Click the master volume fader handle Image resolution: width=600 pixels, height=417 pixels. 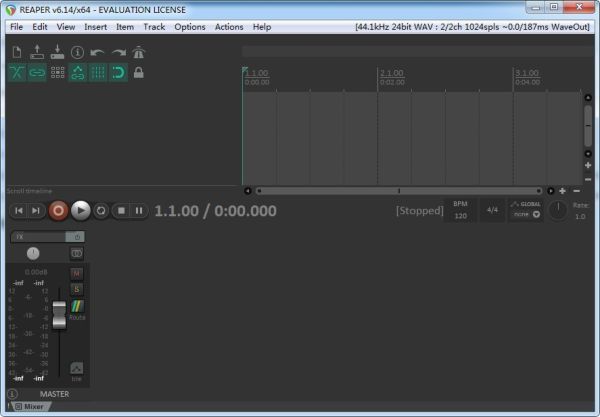click(59, 315)
